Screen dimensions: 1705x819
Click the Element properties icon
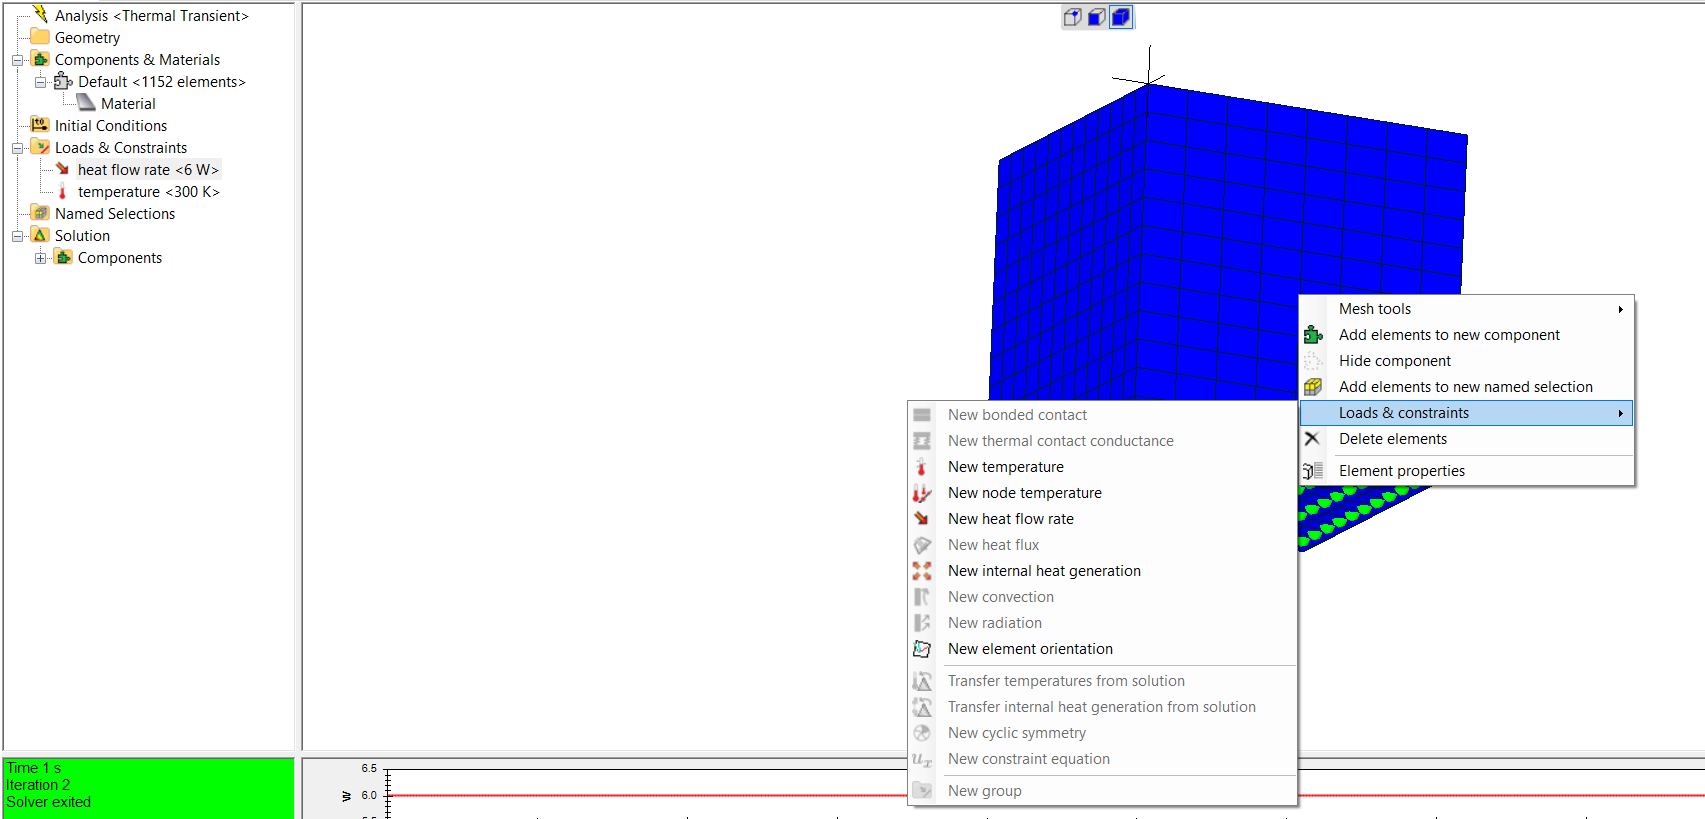click(1313, 471)
